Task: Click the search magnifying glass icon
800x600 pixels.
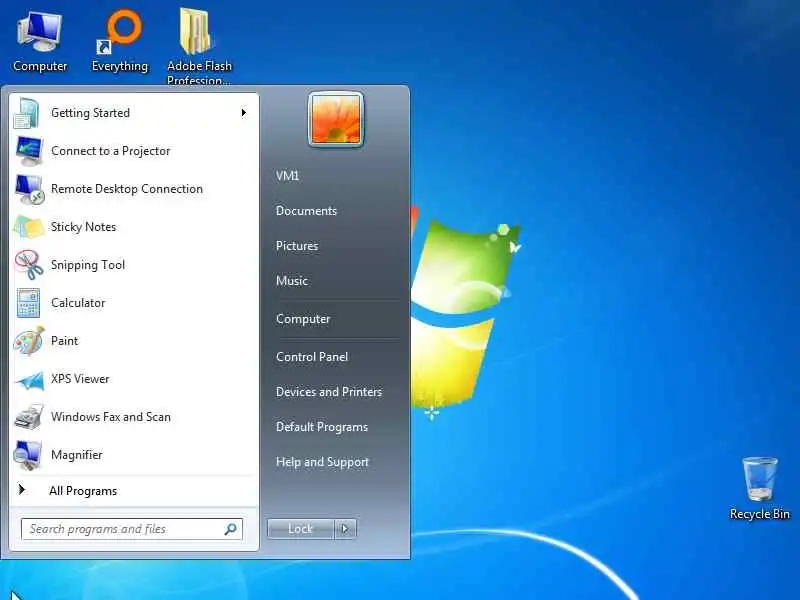Action: (x=231, y=529)
